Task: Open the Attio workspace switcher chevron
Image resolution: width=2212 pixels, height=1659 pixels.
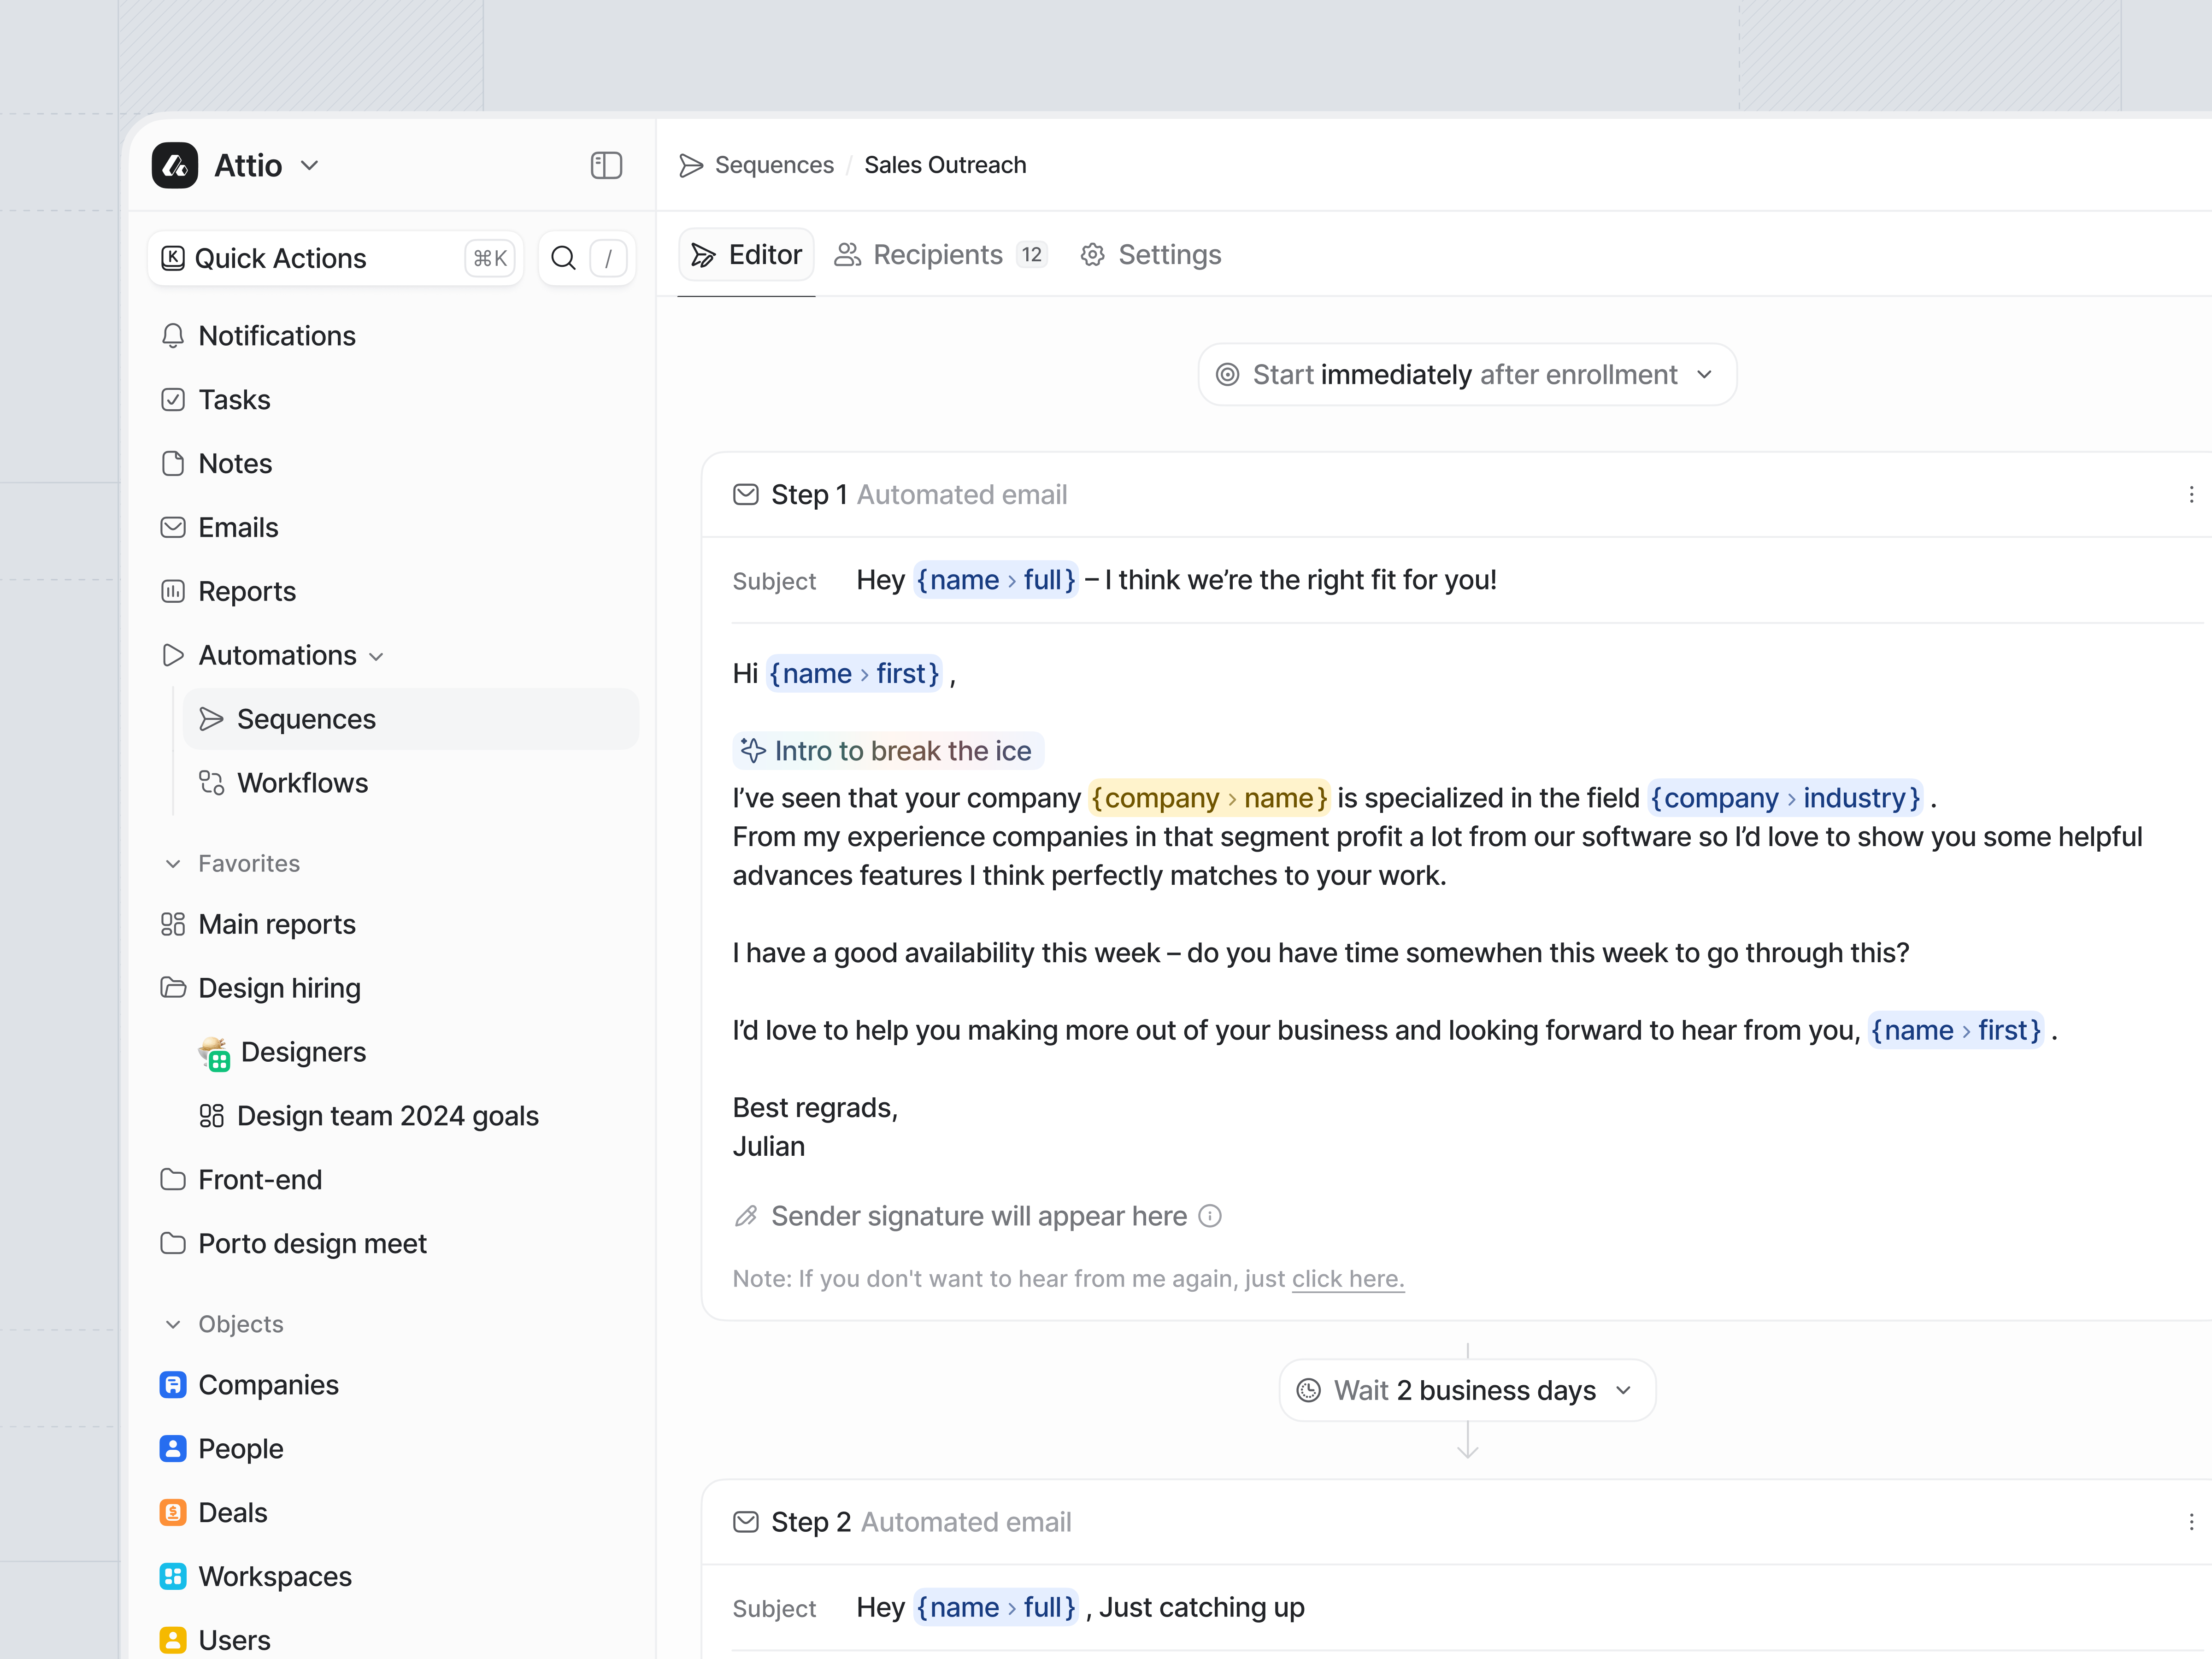Action: coord(310,165)
